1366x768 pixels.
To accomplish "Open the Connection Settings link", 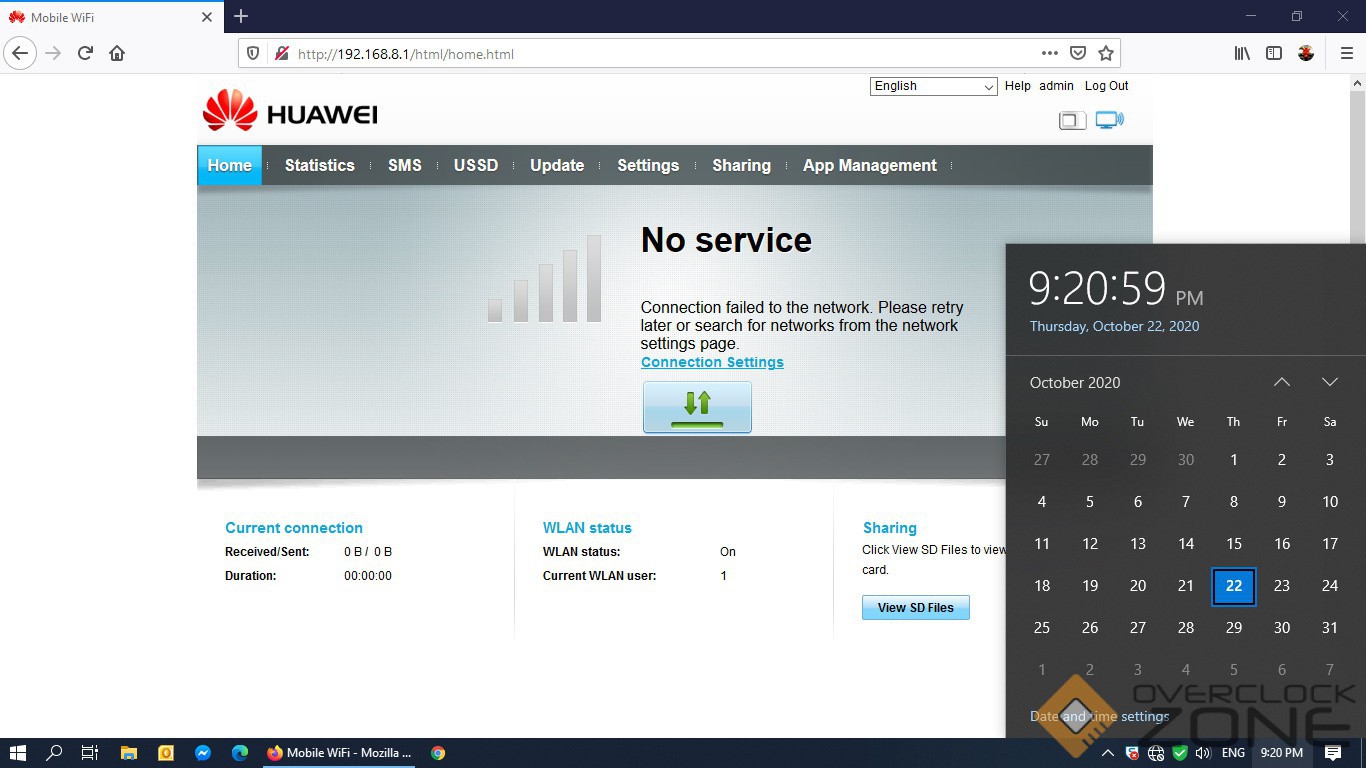I will click(x=712, y=362).
